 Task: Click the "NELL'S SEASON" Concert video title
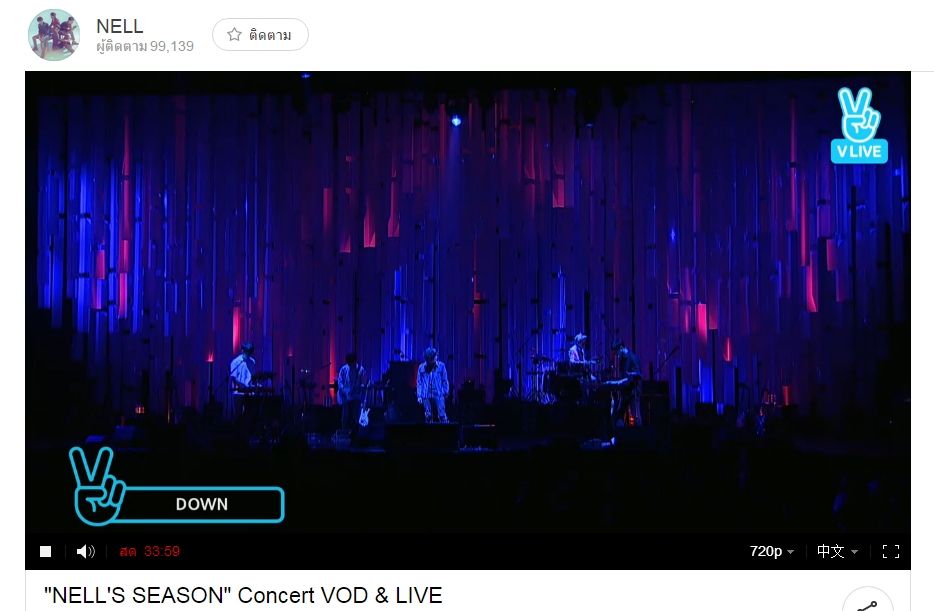tap(243, 595)
